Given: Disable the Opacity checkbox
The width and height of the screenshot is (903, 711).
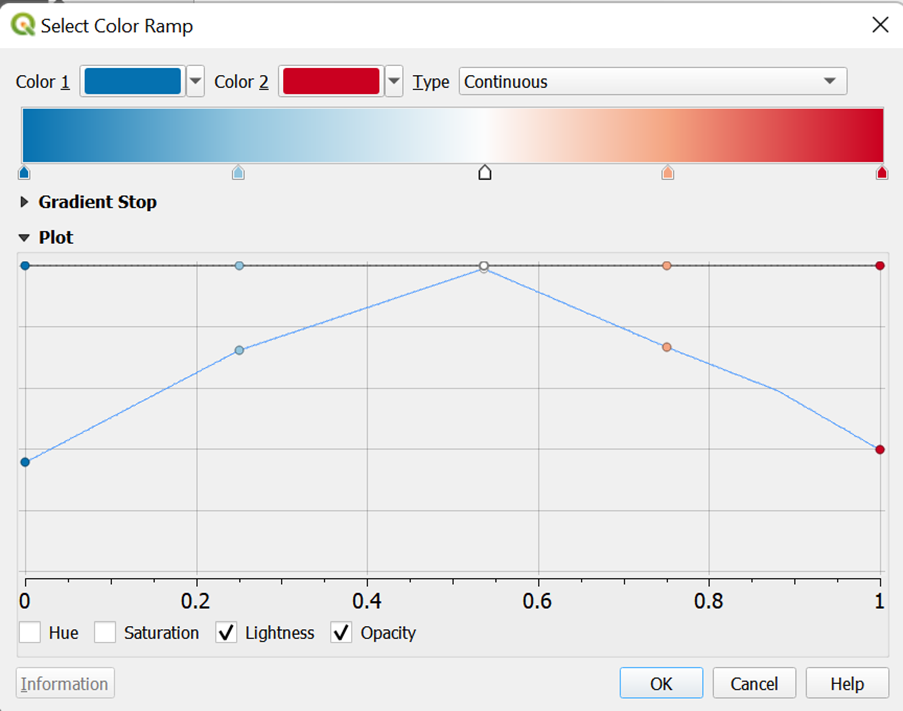Looking at the screenshot, I should [342, 633].
